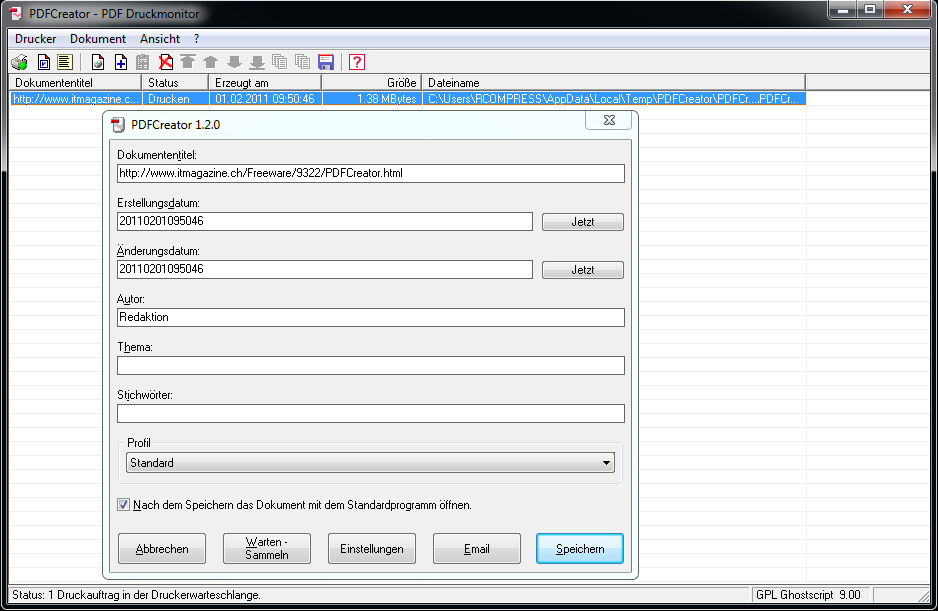Sort by the Erzeugt am column header
The image size is (938, 611).
(265, 83)
